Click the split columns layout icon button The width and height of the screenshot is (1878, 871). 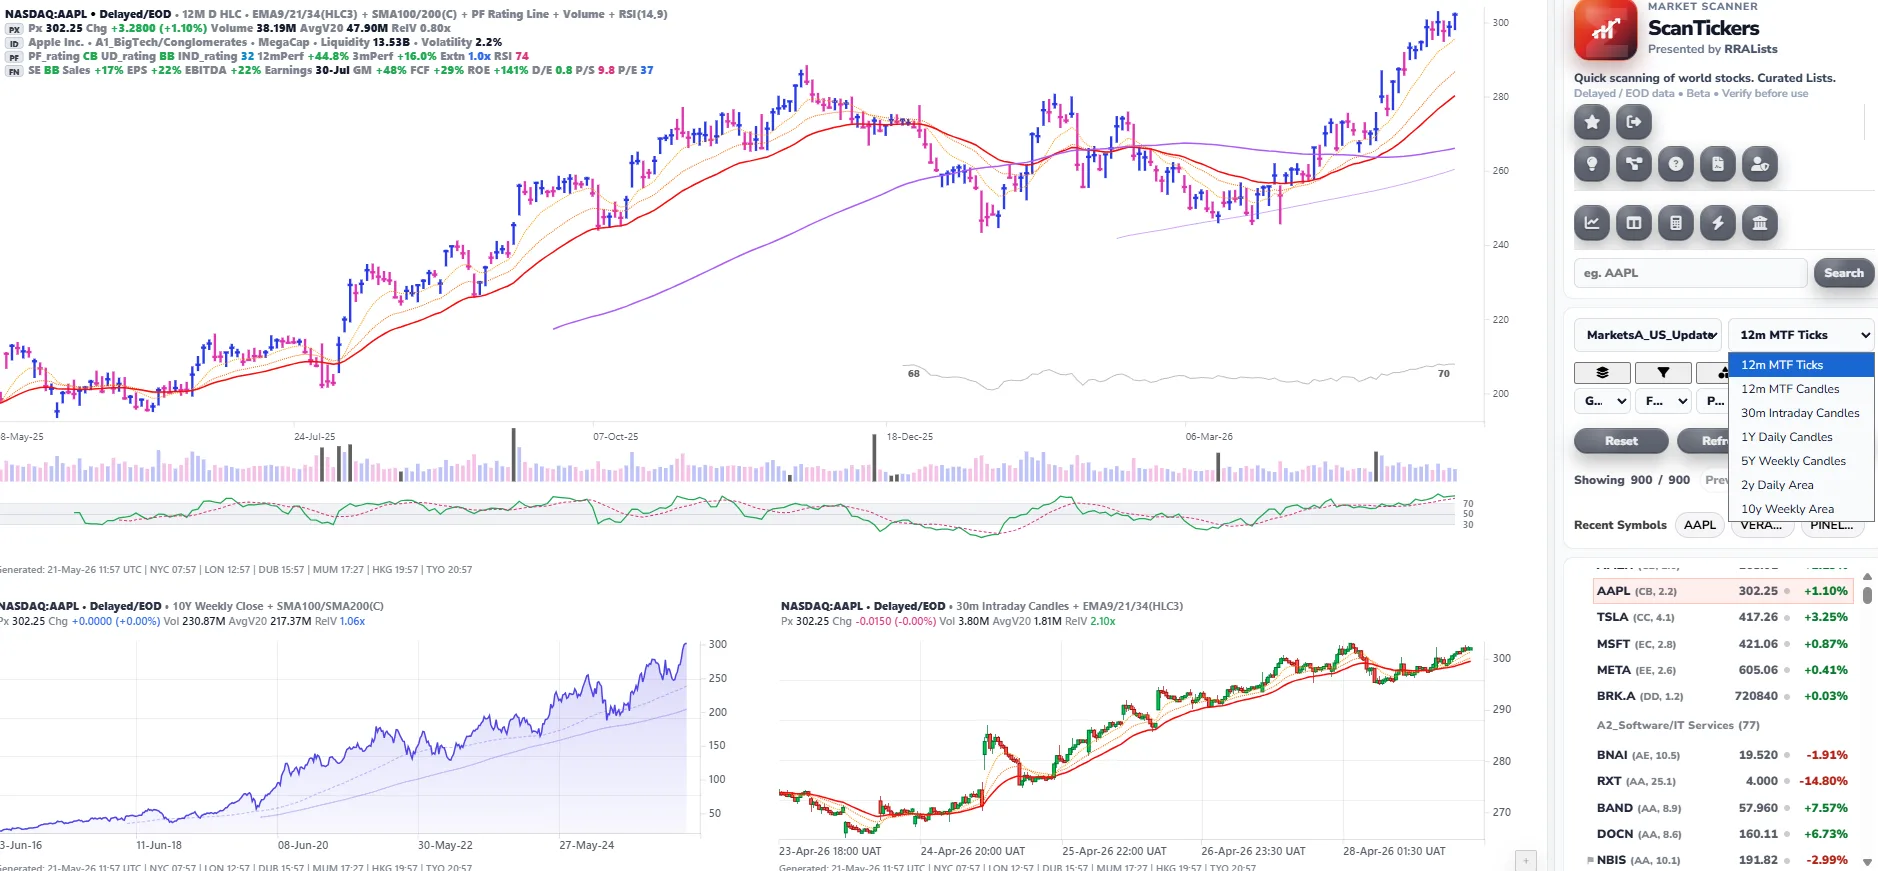(x=1634, y=223)
